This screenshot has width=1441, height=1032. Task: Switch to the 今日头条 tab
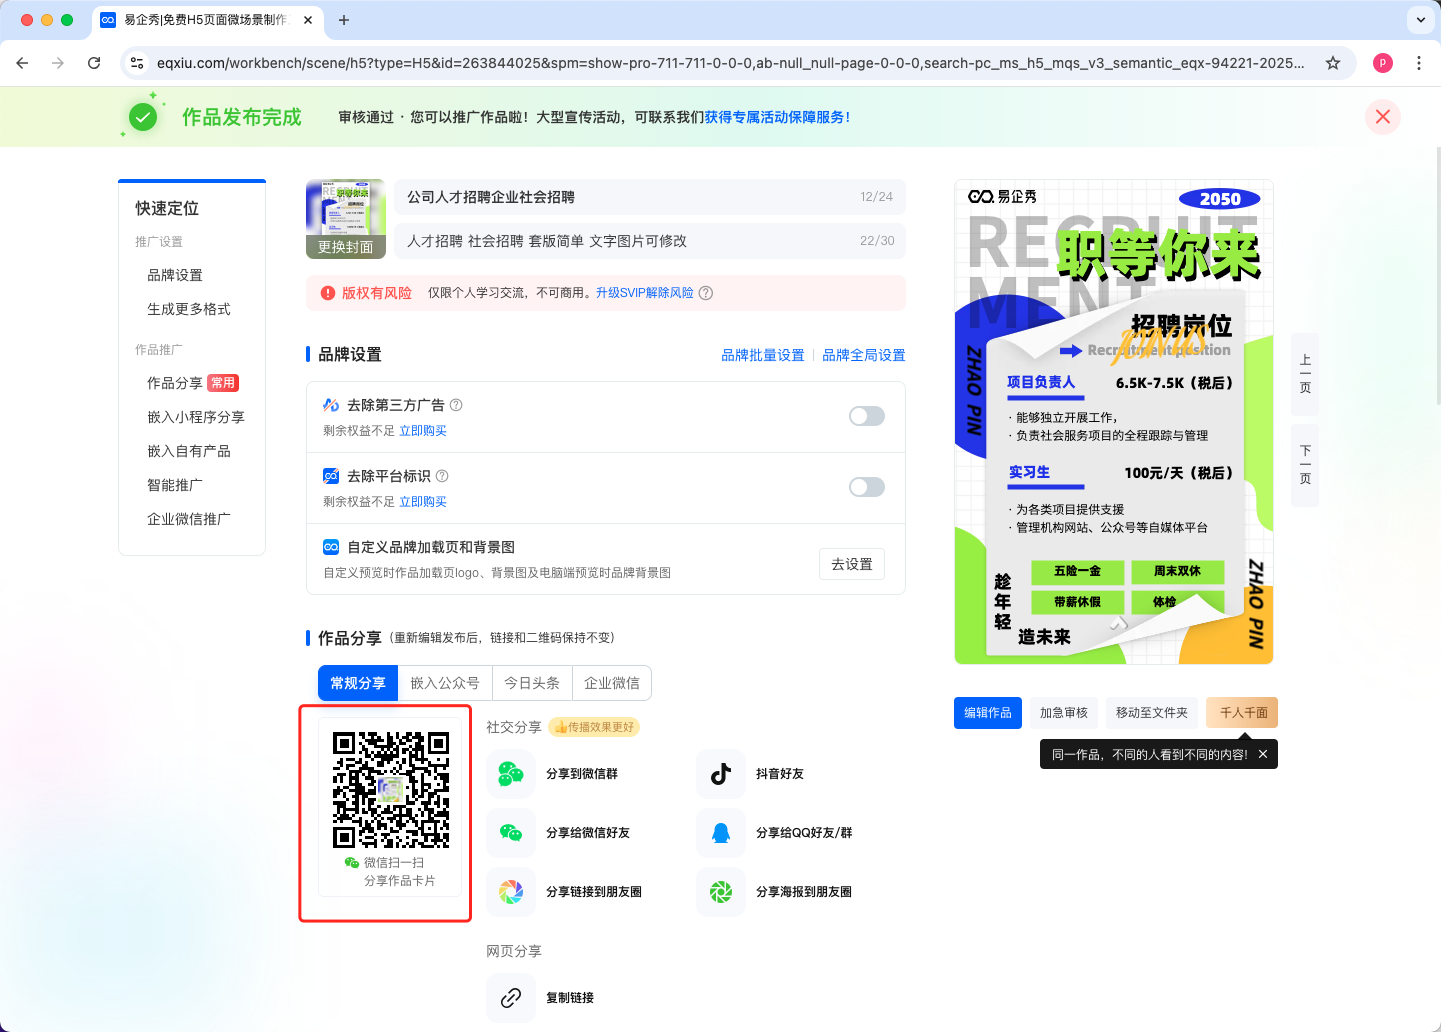532,683
